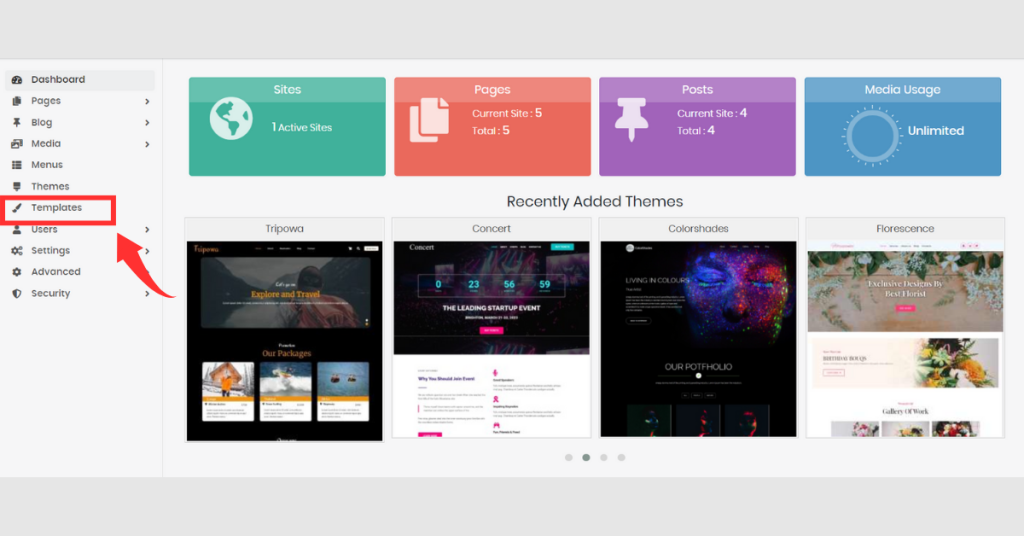Image resolution: width=1024 pixels, height=536 pixels.
Task: Expand the Blog submenu arrow
Action: tap(147, 123)
